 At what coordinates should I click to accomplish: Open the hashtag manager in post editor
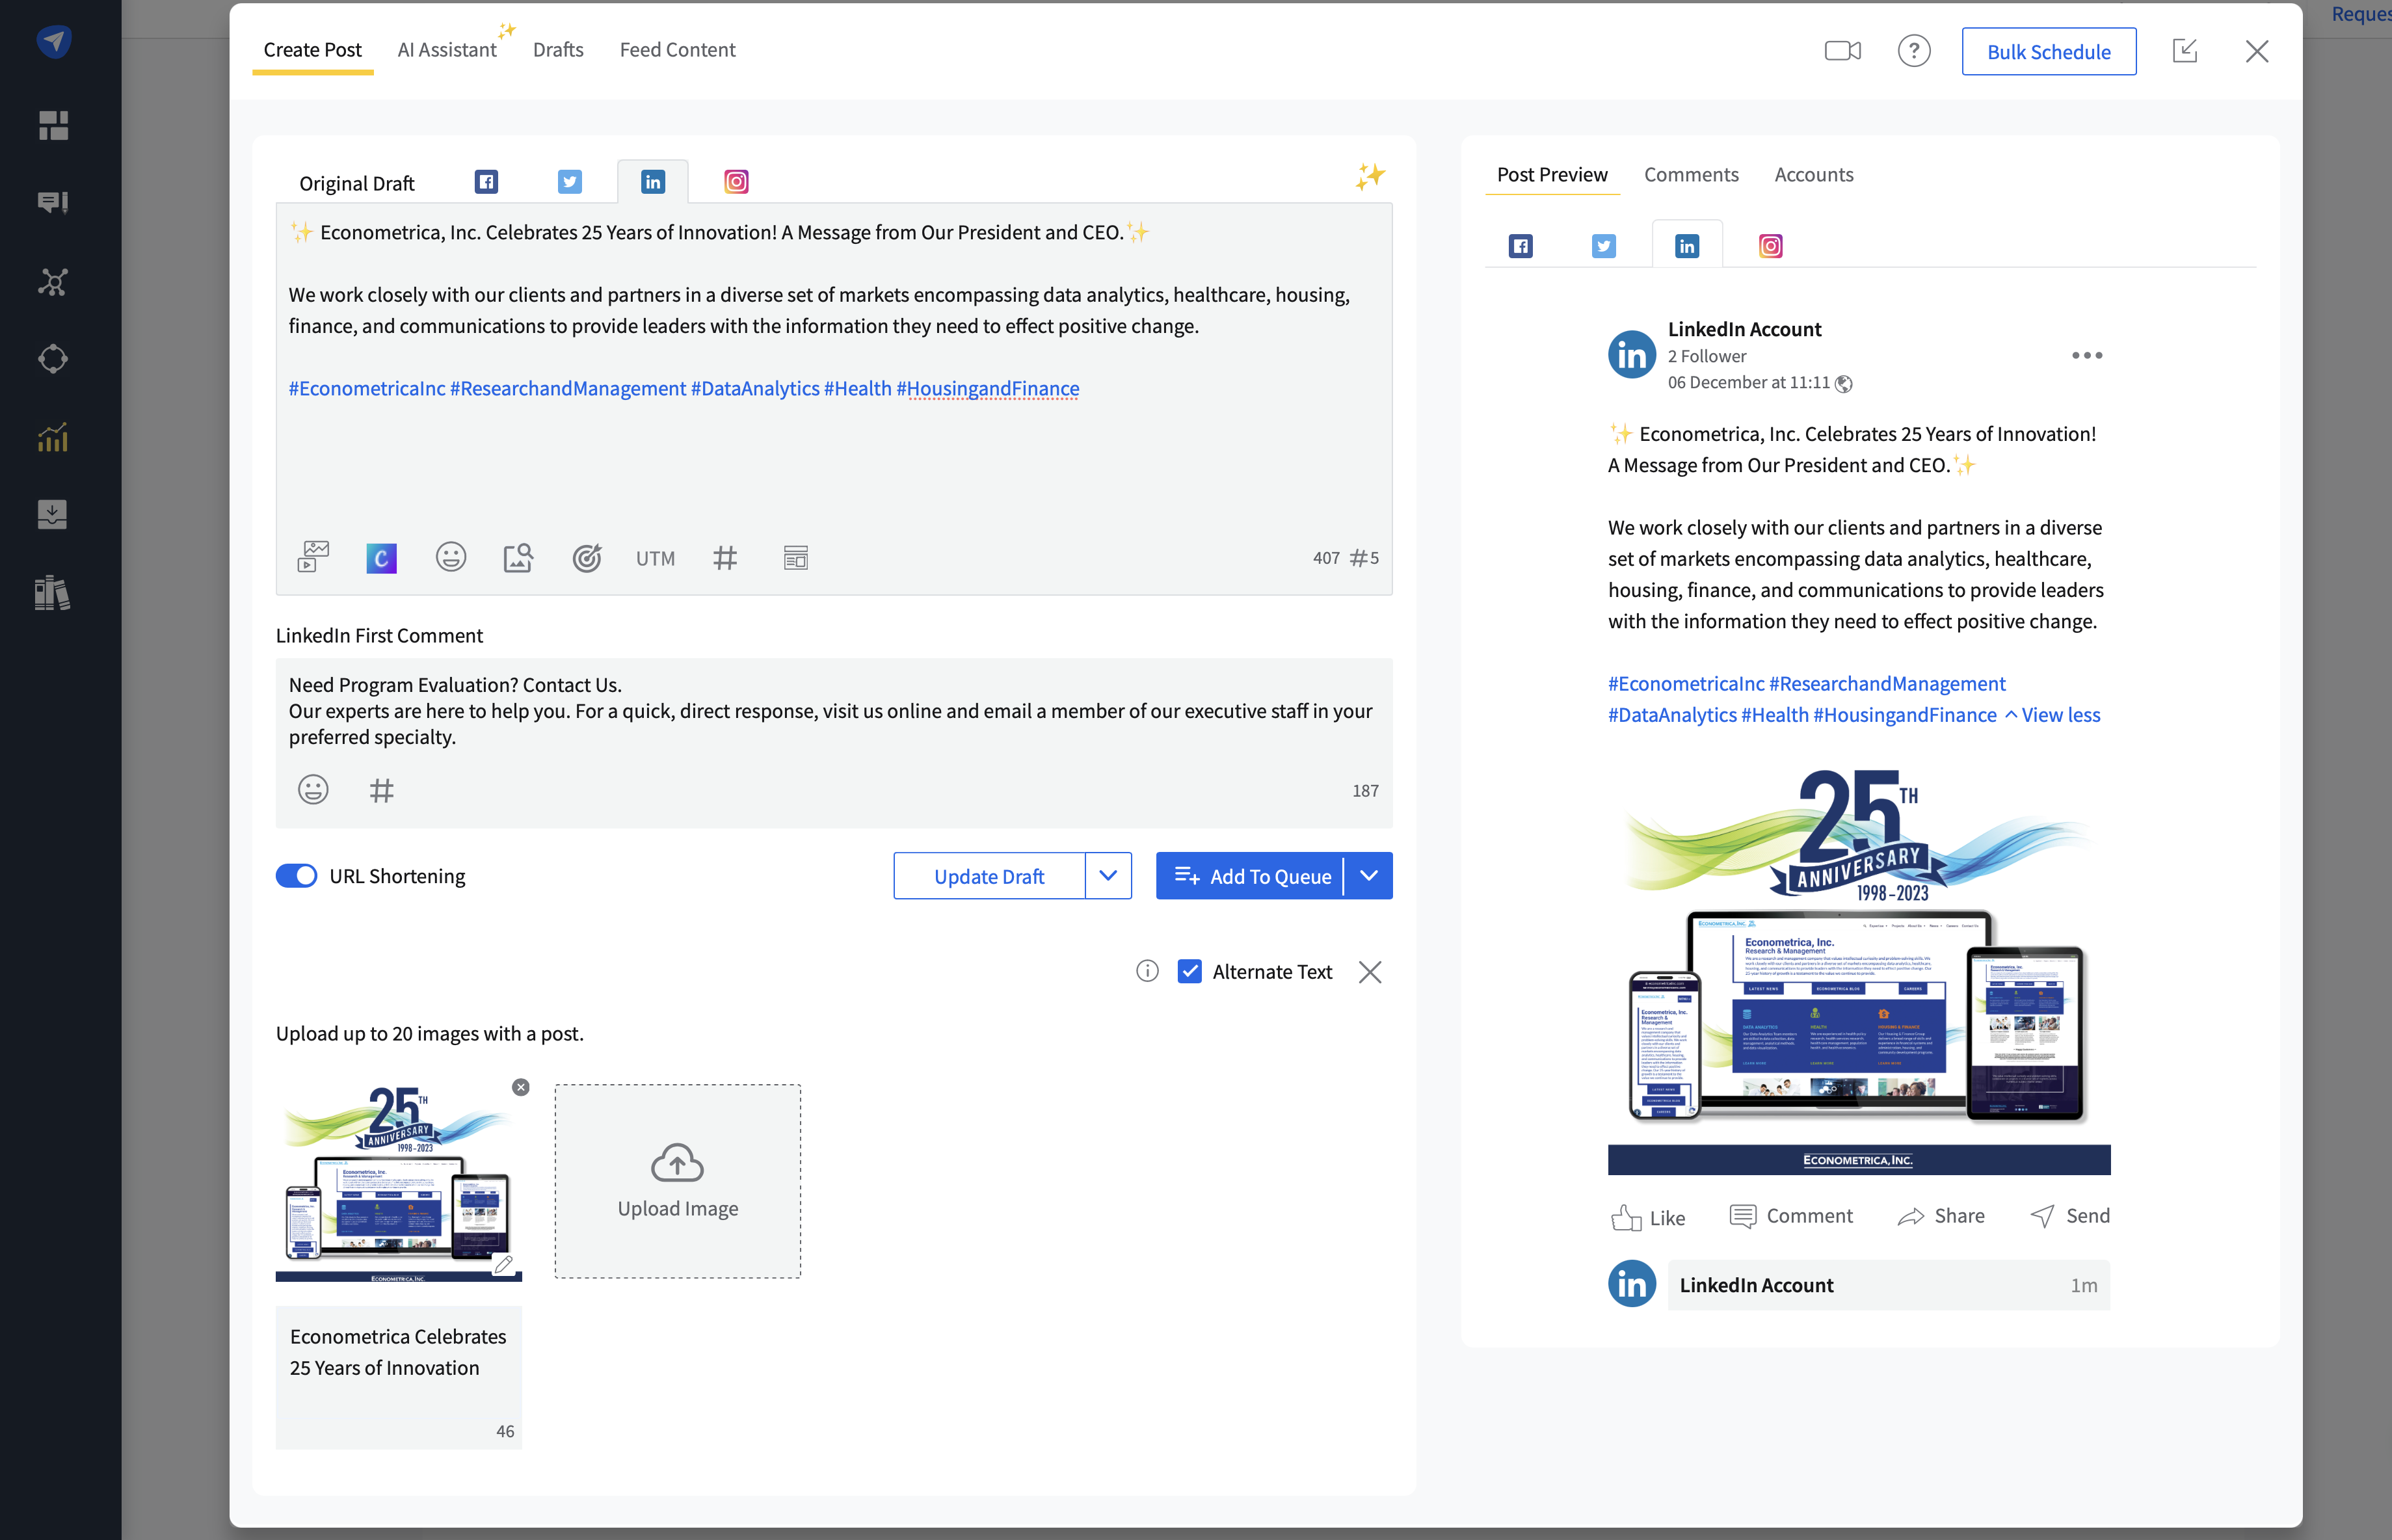click(x=725, y=558)
